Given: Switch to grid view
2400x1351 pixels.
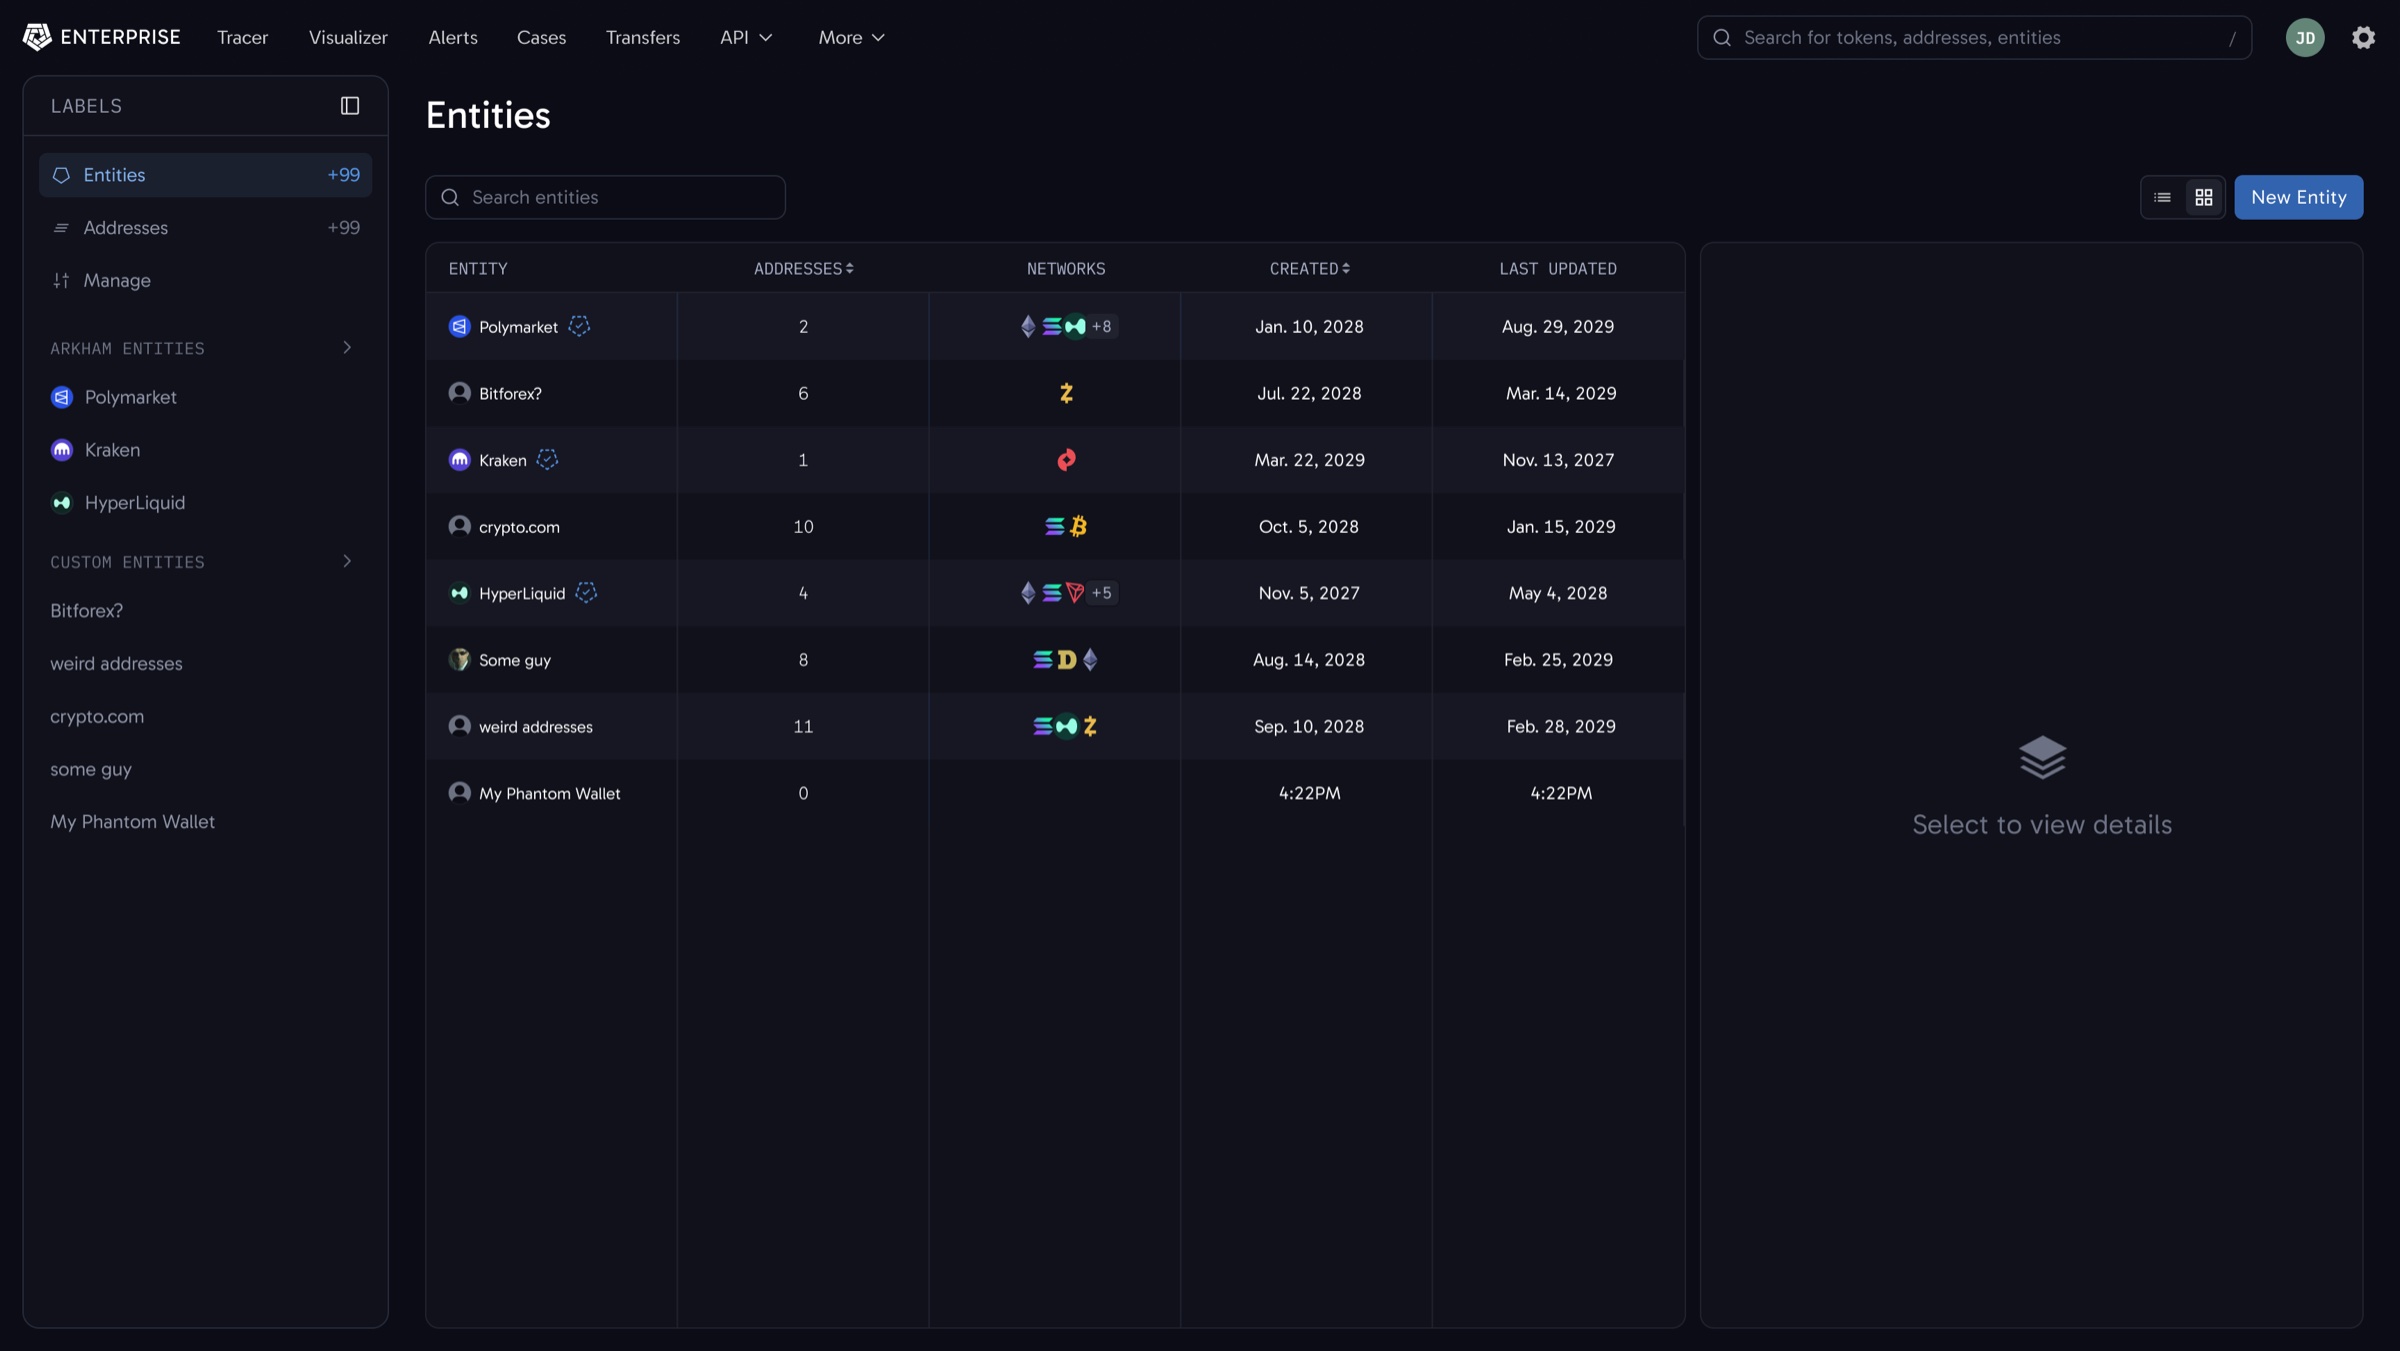Looking at the screenshot, I should click(x=2204, y=197).
